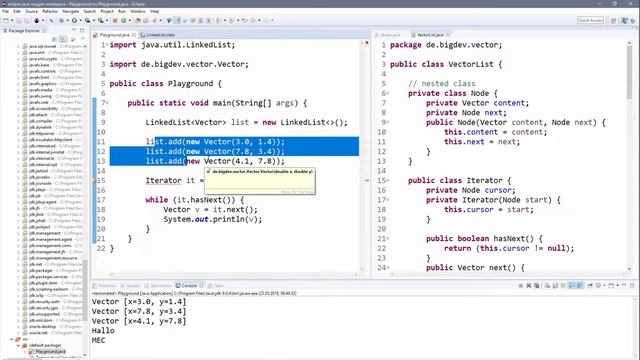Click the Open Perspective icon

tap(613, 20)
